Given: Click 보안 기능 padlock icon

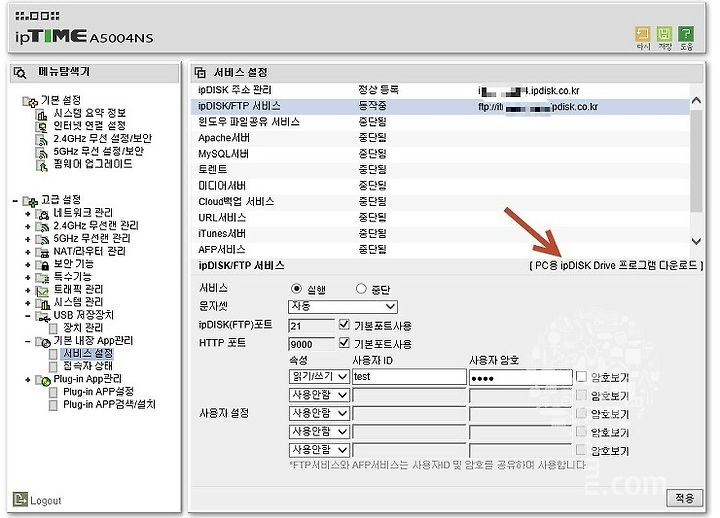Looking at the screenshot, I should pos(43,265).
